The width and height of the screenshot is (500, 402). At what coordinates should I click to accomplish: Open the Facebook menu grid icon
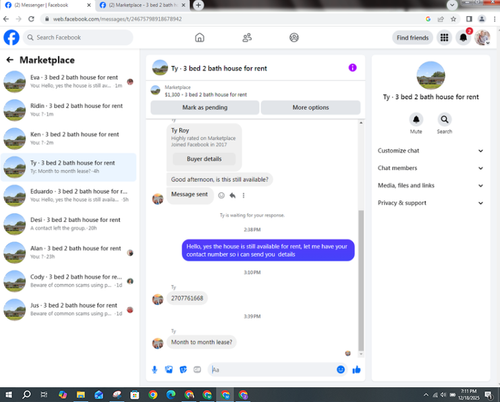[444, 37]
